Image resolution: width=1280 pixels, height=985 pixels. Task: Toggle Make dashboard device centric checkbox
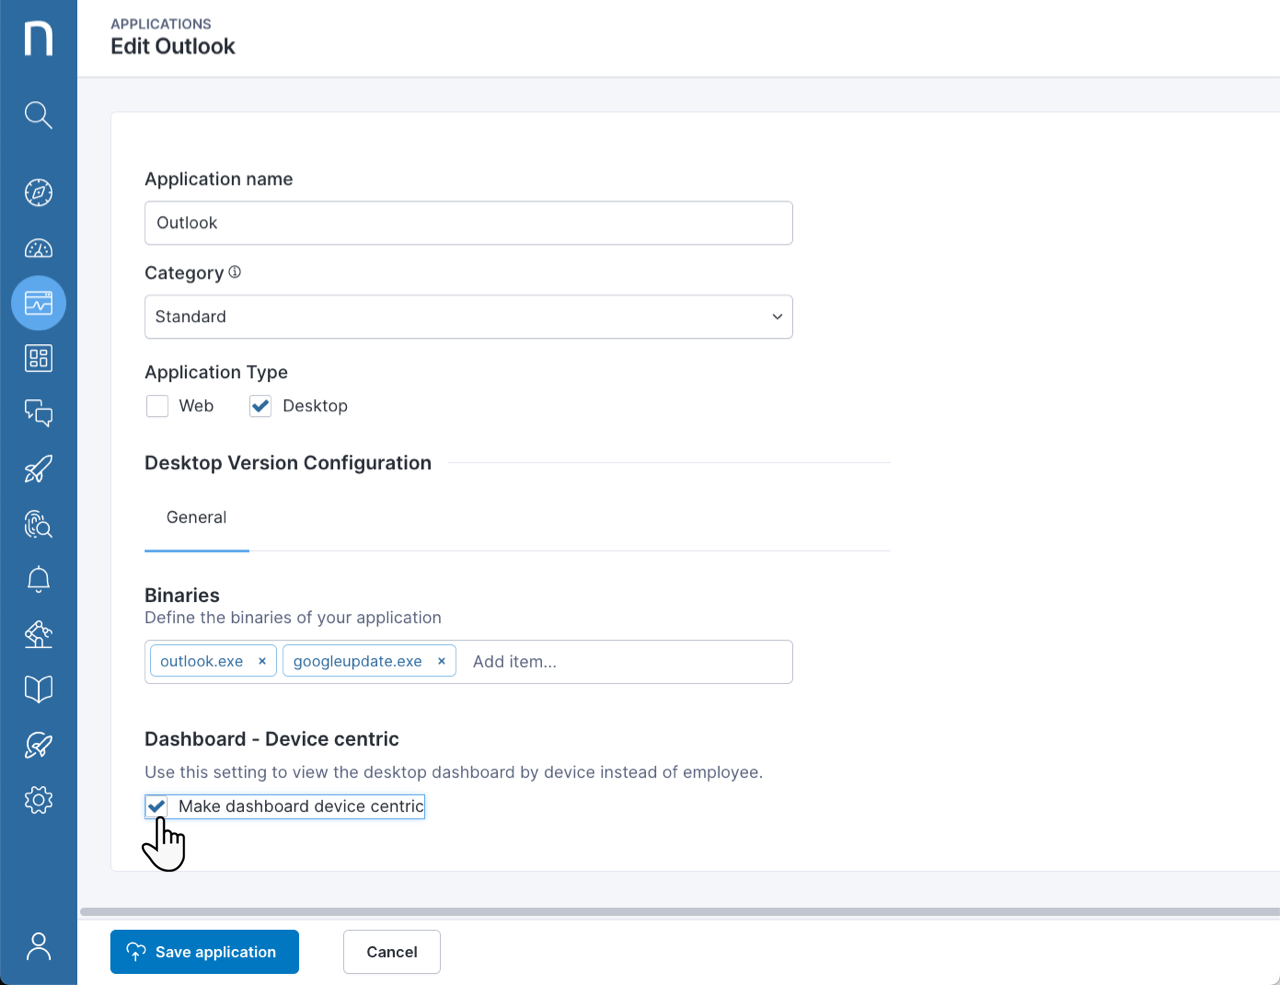[157, 806]
